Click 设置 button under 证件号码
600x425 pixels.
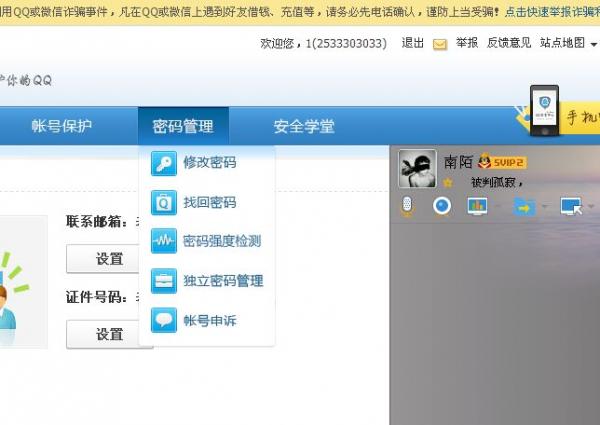109,334
